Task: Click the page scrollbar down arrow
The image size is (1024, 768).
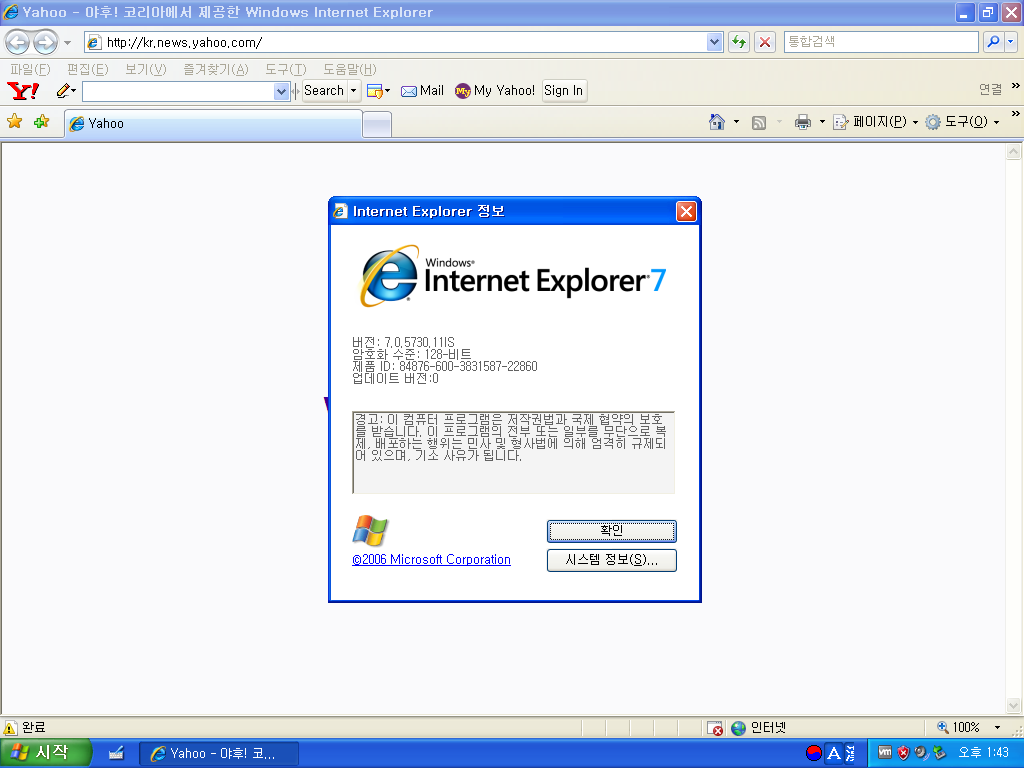Action: coord(1013,705)
